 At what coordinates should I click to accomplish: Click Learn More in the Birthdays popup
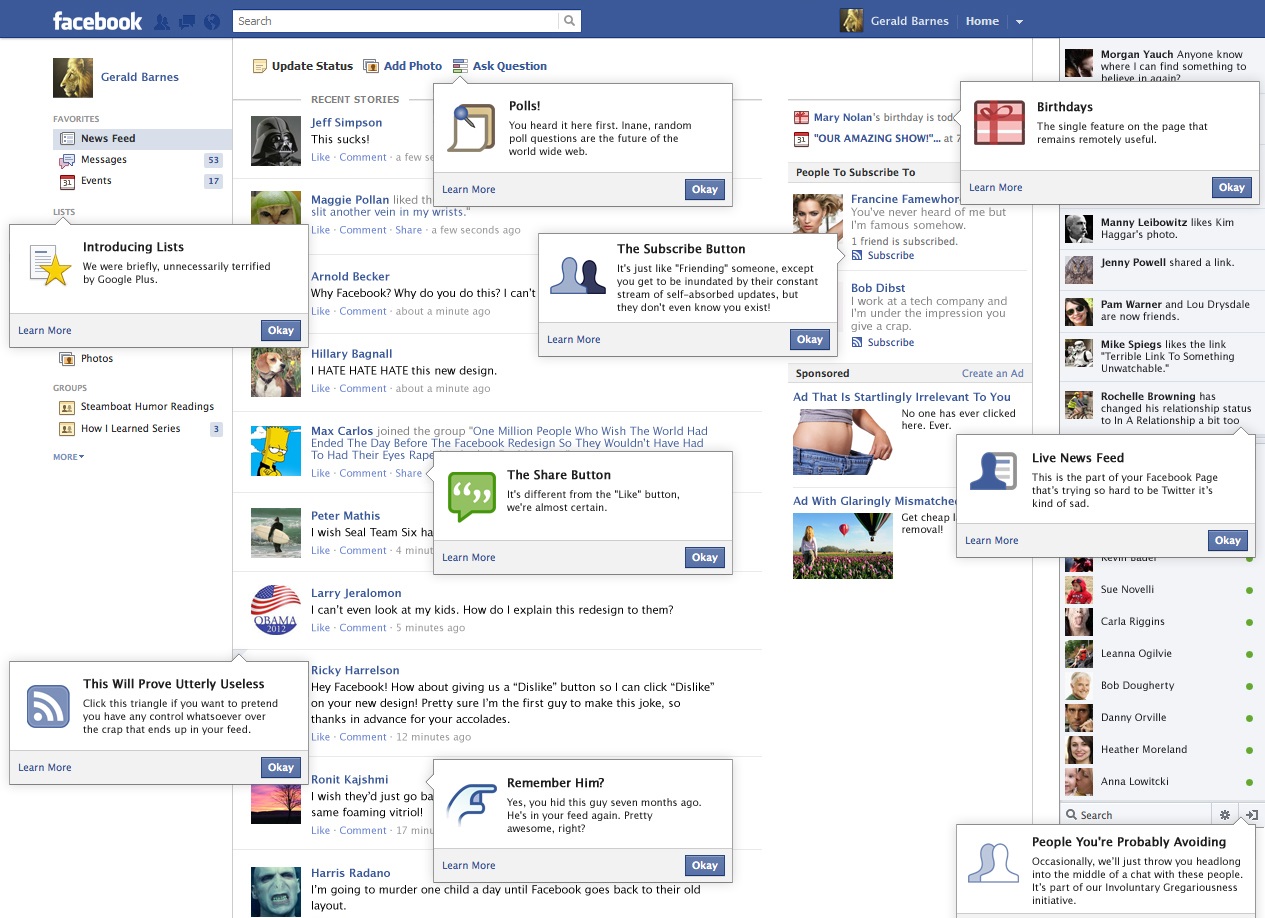(995, 187)
